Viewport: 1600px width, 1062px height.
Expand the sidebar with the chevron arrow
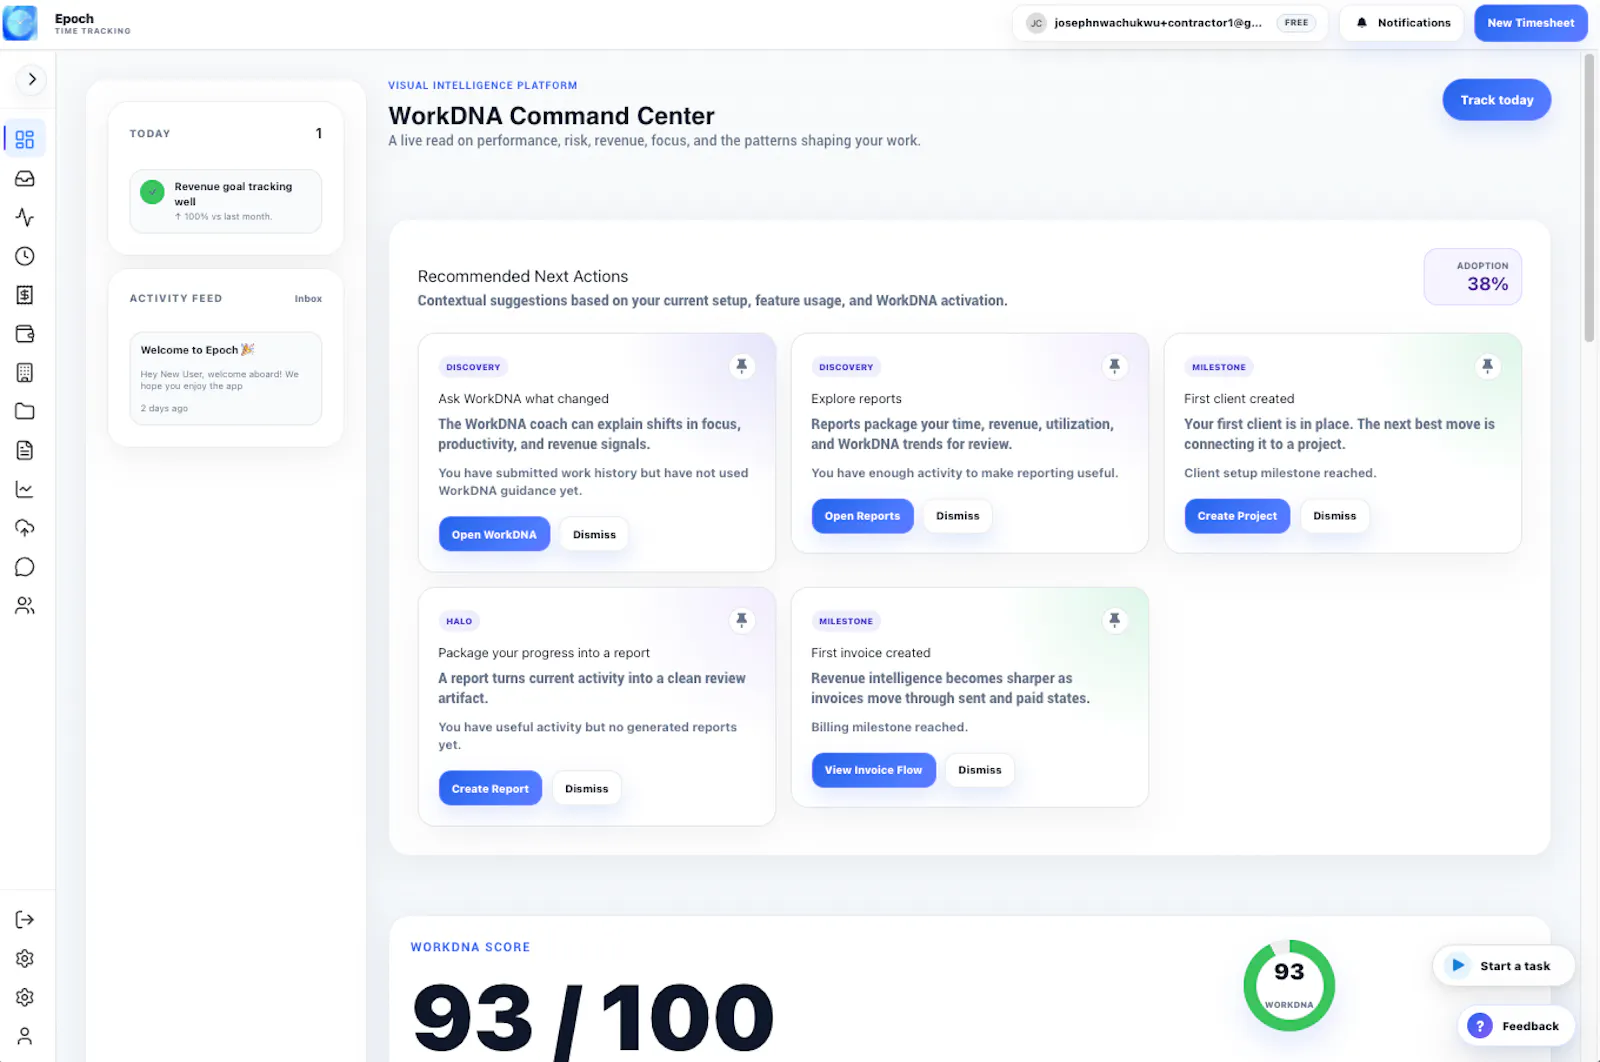click(x=32, y=79)
